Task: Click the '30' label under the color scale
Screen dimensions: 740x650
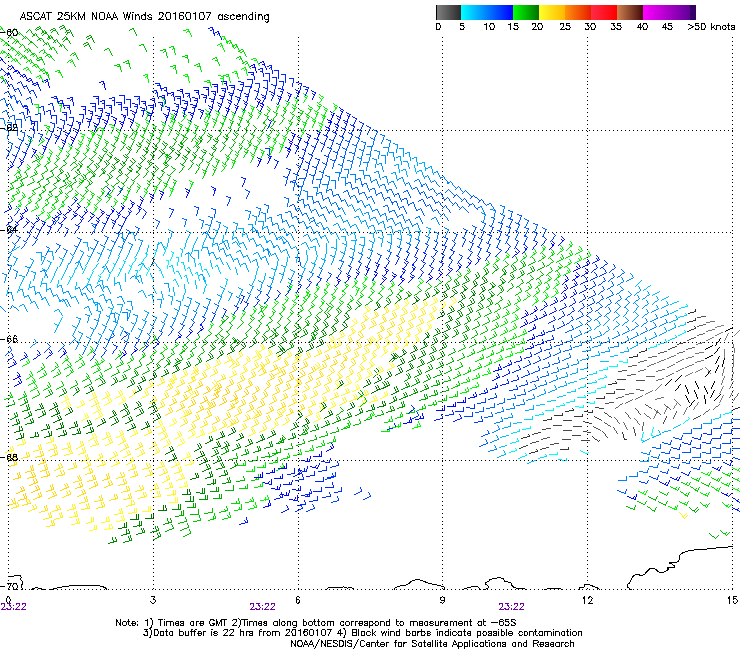Action: point(590,27)
